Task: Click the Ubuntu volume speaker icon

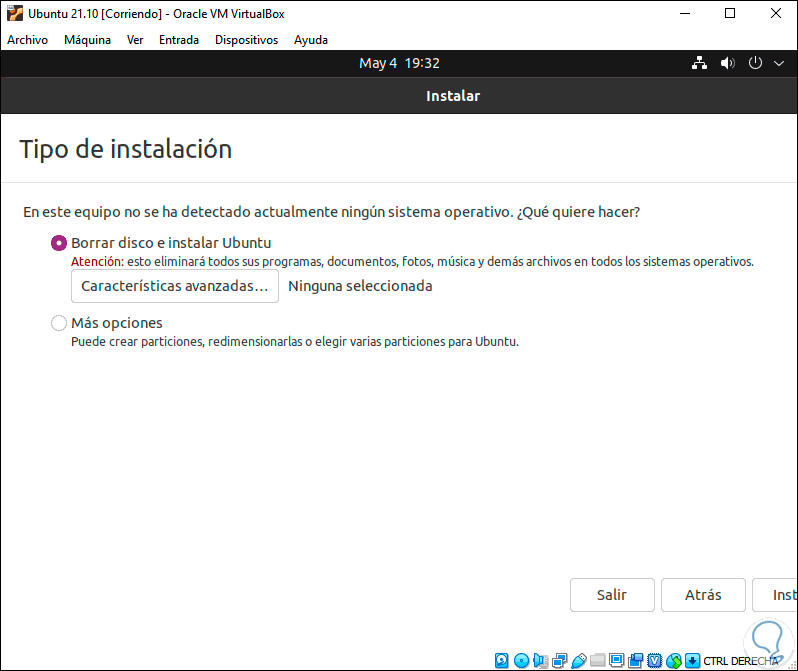Action: pos(727,63)
